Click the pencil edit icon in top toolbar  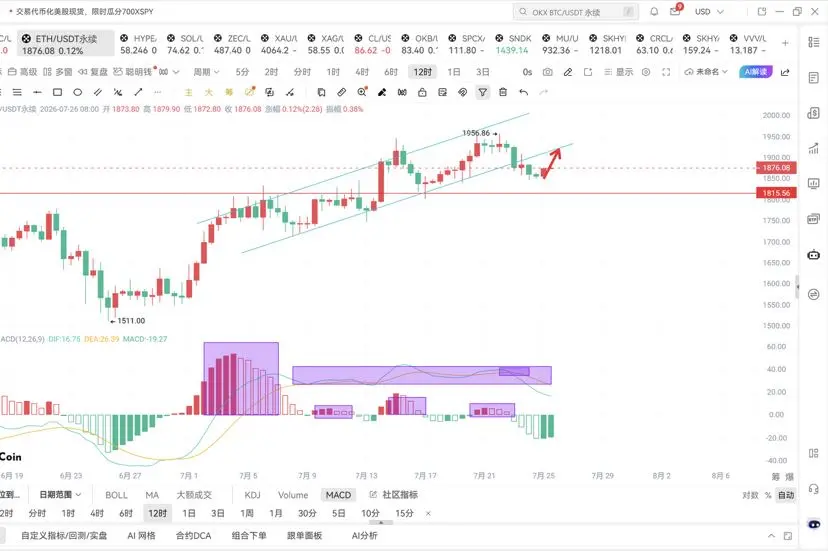pyautogui.click(x=568, y=72)
